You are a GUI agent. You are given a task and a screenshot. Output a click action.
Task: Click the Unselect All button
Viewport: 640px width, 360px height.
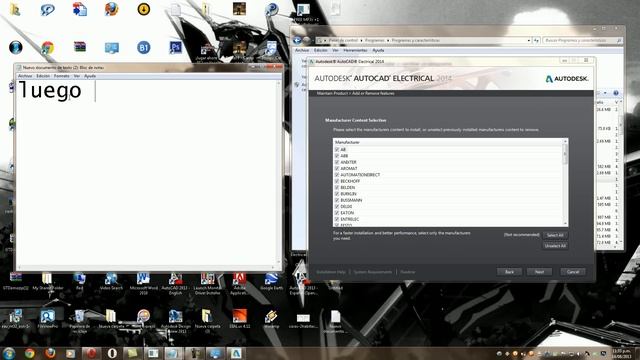(555, 246)
